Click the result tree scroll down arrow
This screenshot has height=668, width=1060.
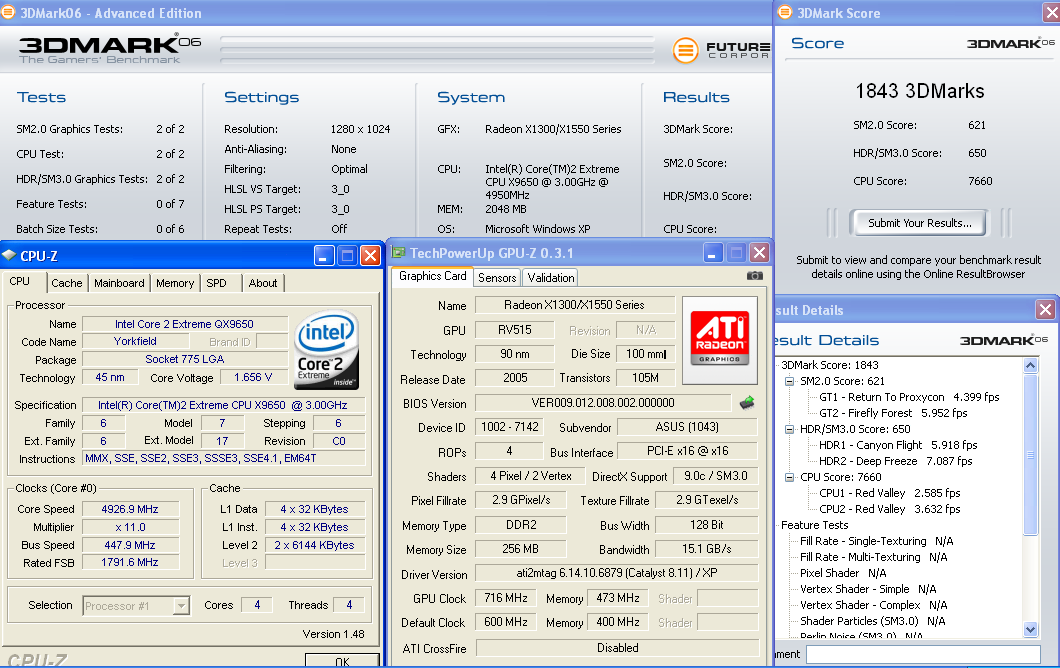click(x=1030, y=629)
